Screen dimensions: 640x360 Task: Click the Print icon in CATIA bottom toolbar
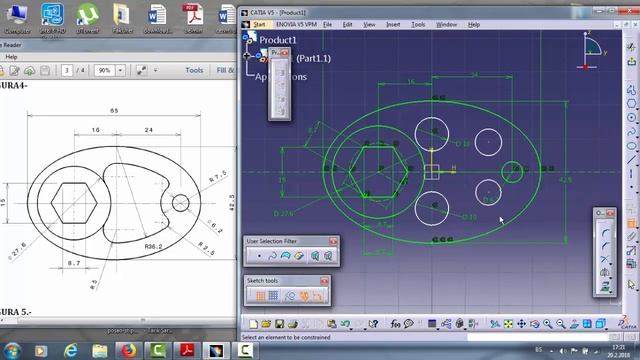point(292,324)
